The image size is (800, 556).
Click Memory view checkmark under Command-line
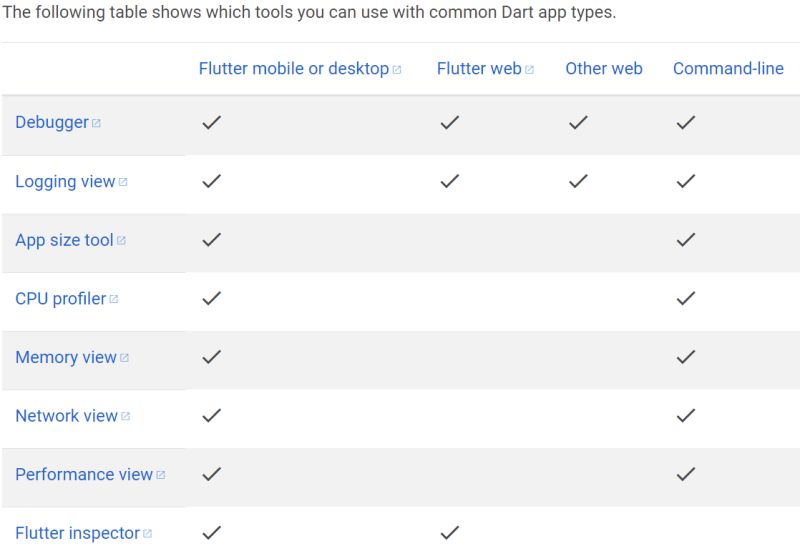pos(686,357)
